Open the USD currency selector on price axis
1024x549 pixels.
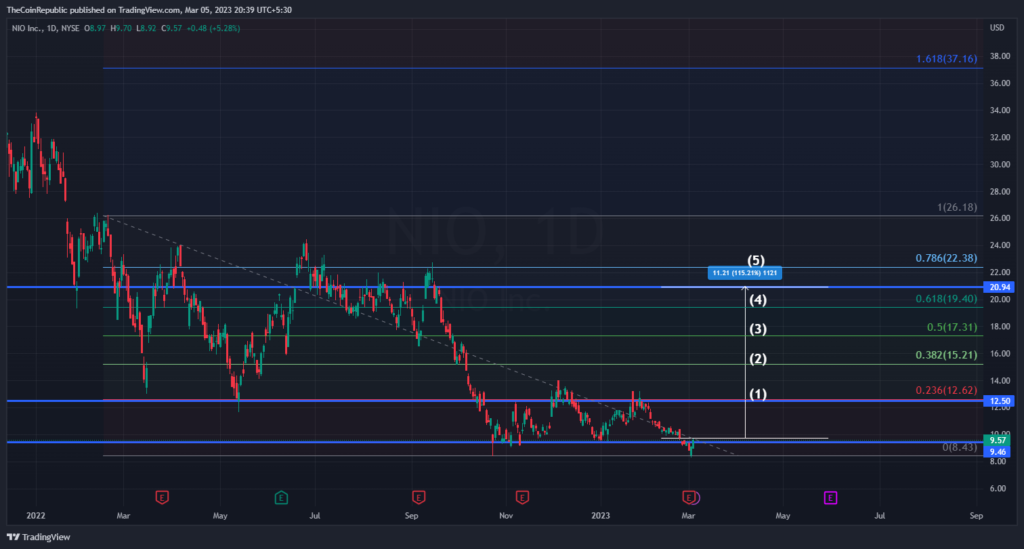click(997, 27)
